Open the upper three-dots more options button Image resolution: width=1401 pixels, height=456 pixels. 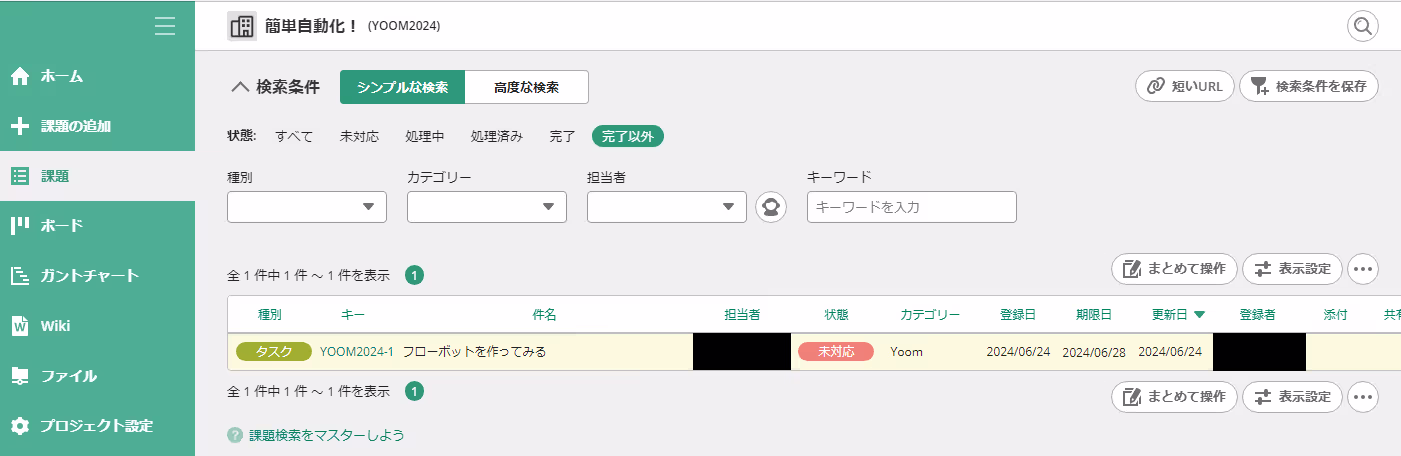[x=1363, y=268]
